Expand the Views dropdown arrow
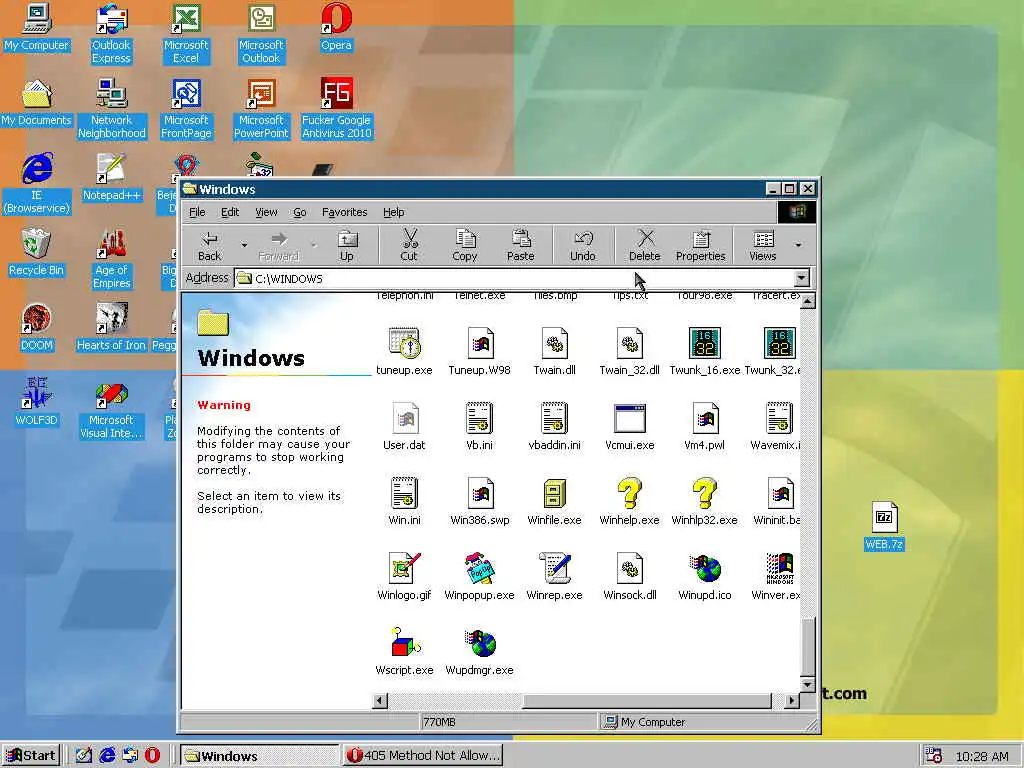1024x768 pixels. 798,246
